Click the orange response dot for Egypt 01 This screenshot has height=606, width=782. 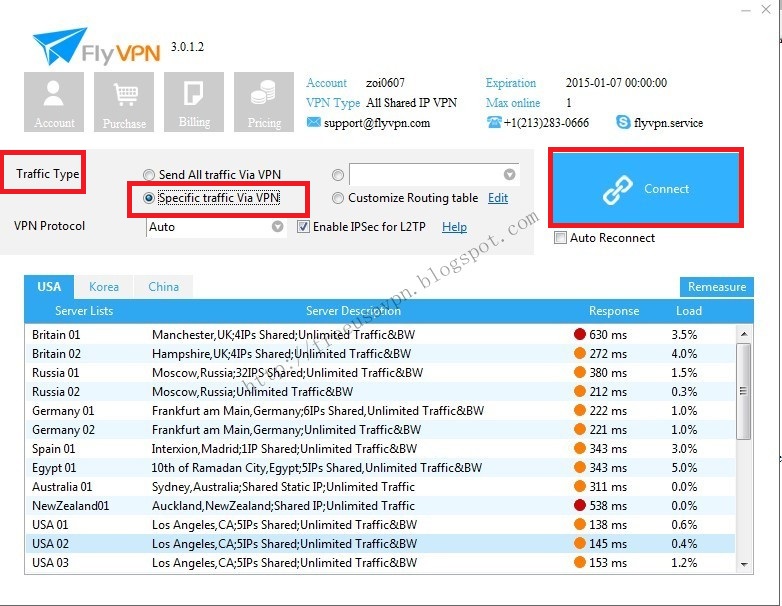[580, 467]
